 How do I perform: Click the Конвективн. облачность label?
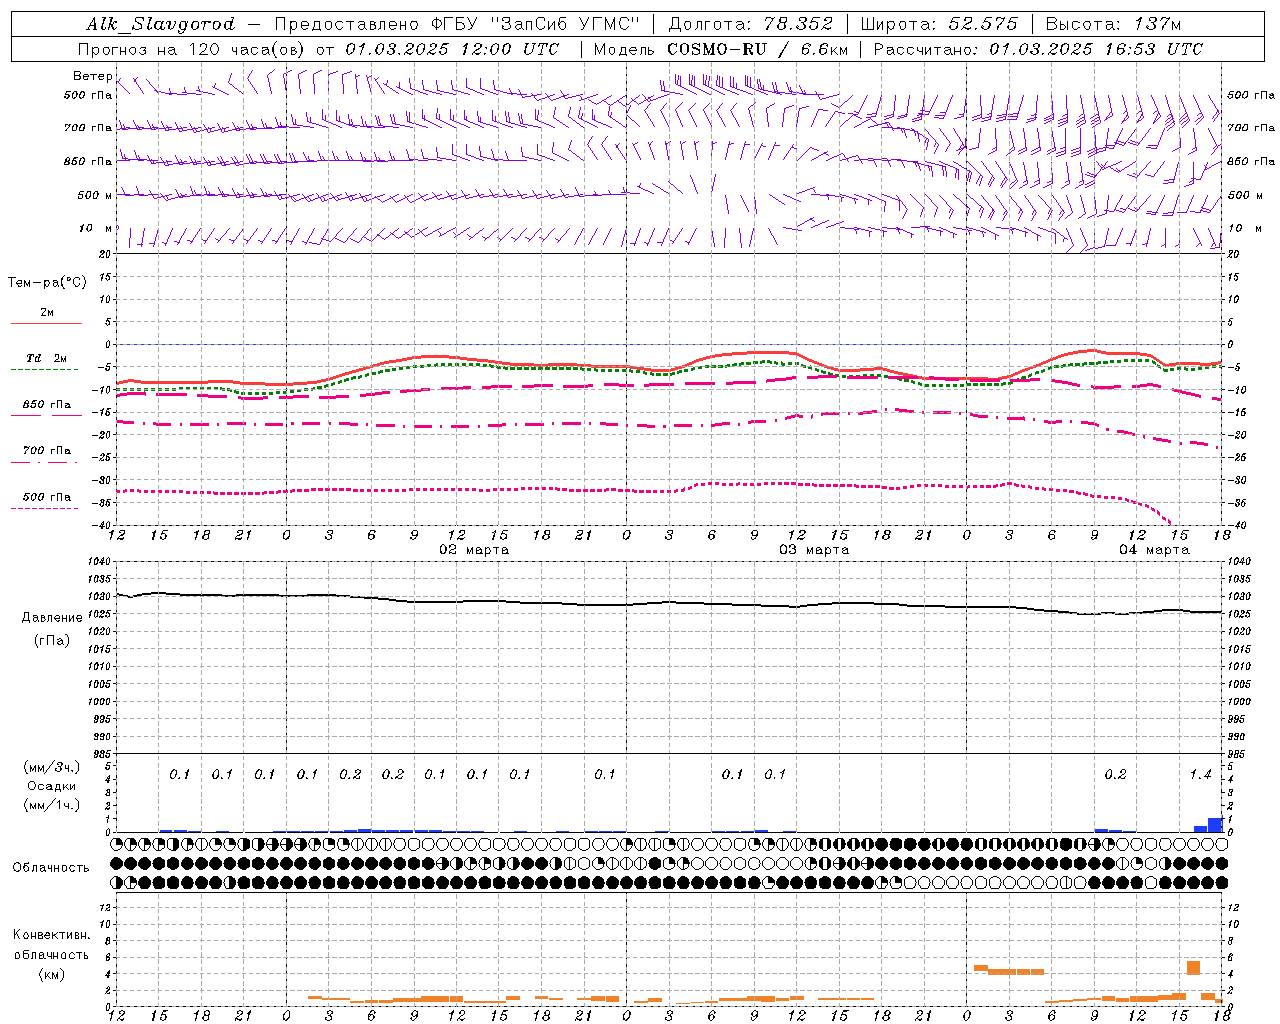pos(51,944)
